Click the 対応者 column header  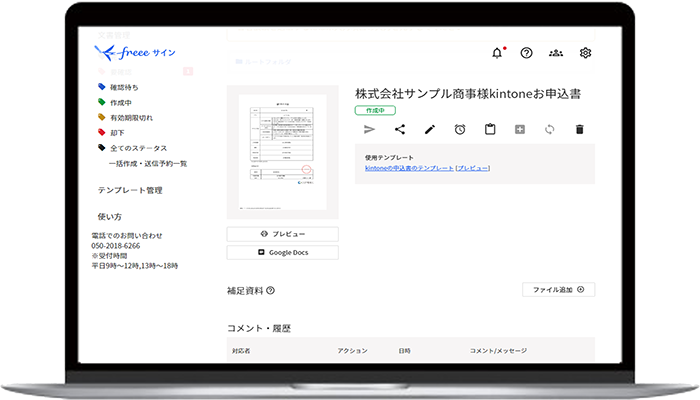pyautogui.click(x=241, y=351)
